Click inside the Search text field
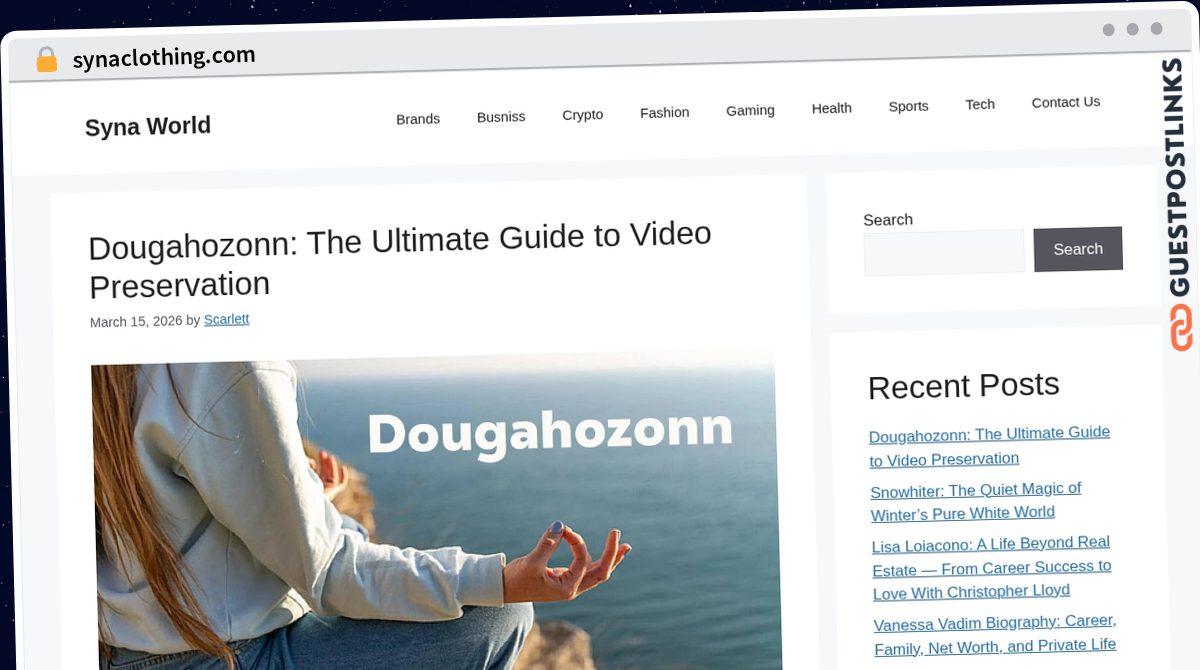Image resolution: width=1200 pixels, height=670 pixels. (944, 252)
